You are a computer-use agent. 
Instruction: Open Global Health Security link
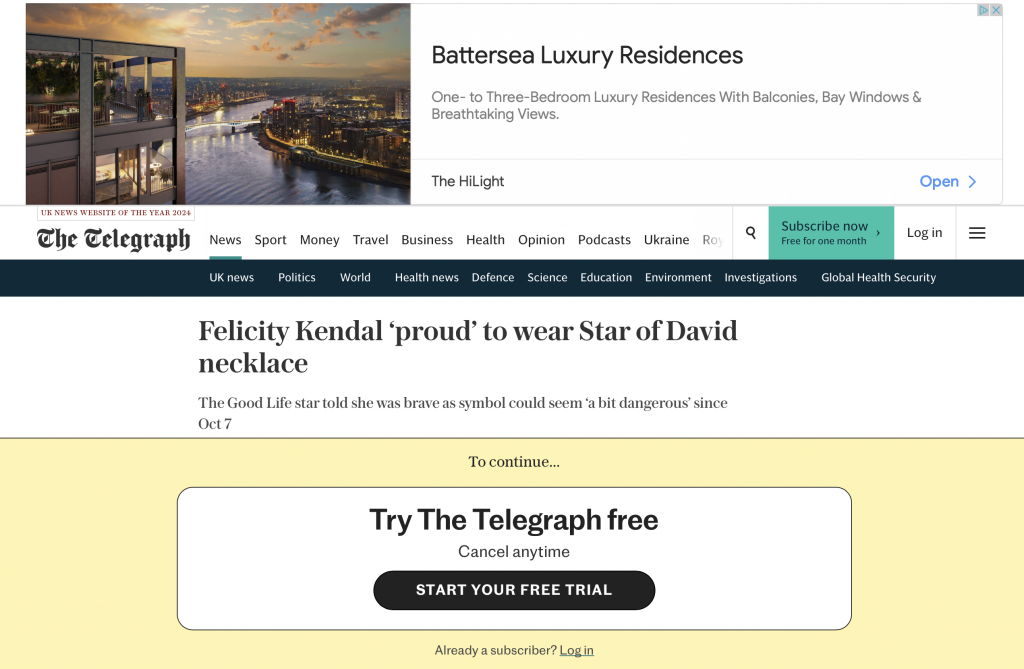878,278
